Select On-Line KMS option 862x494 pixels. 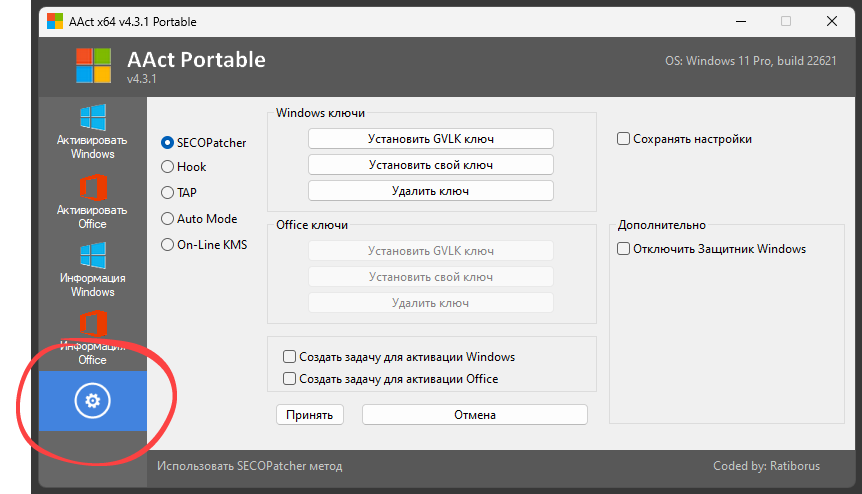pos(168,245)
